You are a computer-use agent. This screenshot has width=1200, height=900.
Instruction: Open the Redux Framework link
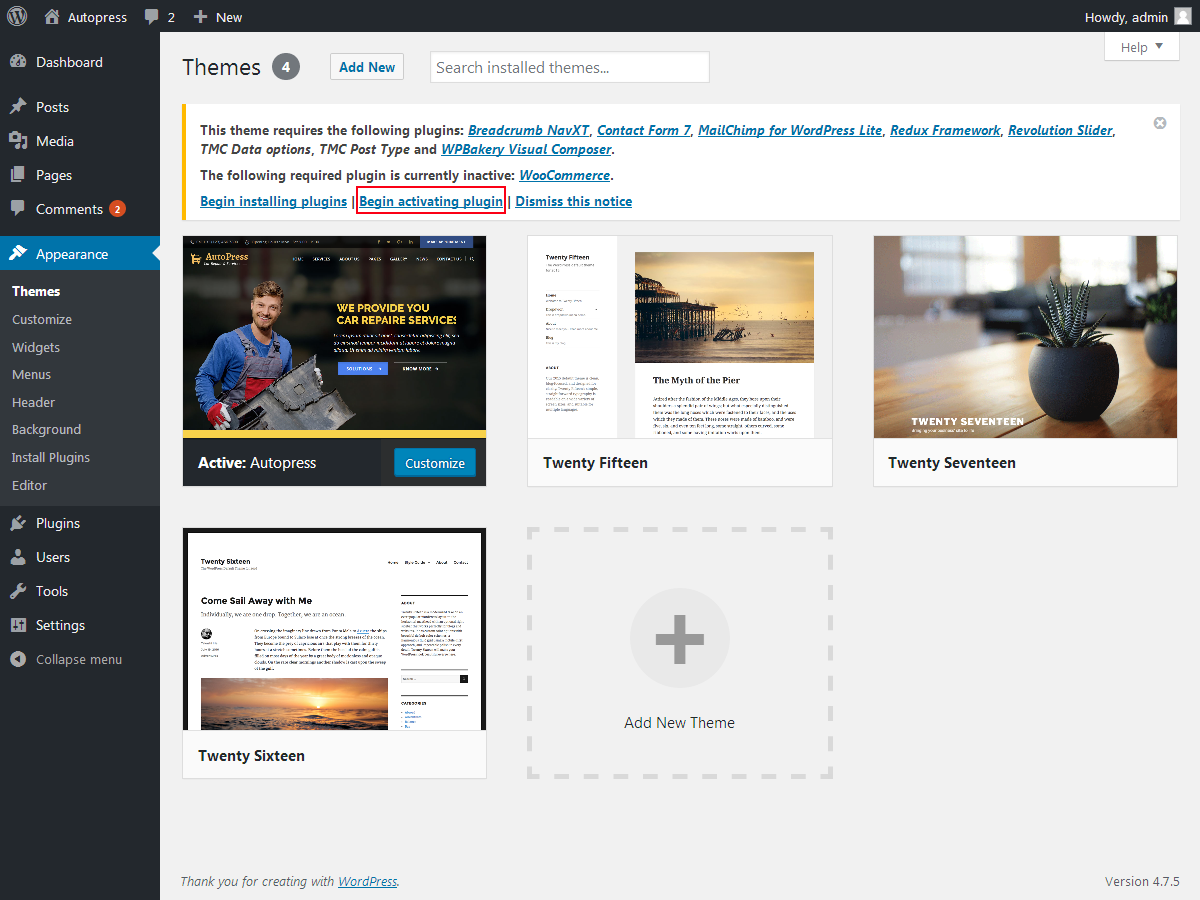tap(945, 130)
